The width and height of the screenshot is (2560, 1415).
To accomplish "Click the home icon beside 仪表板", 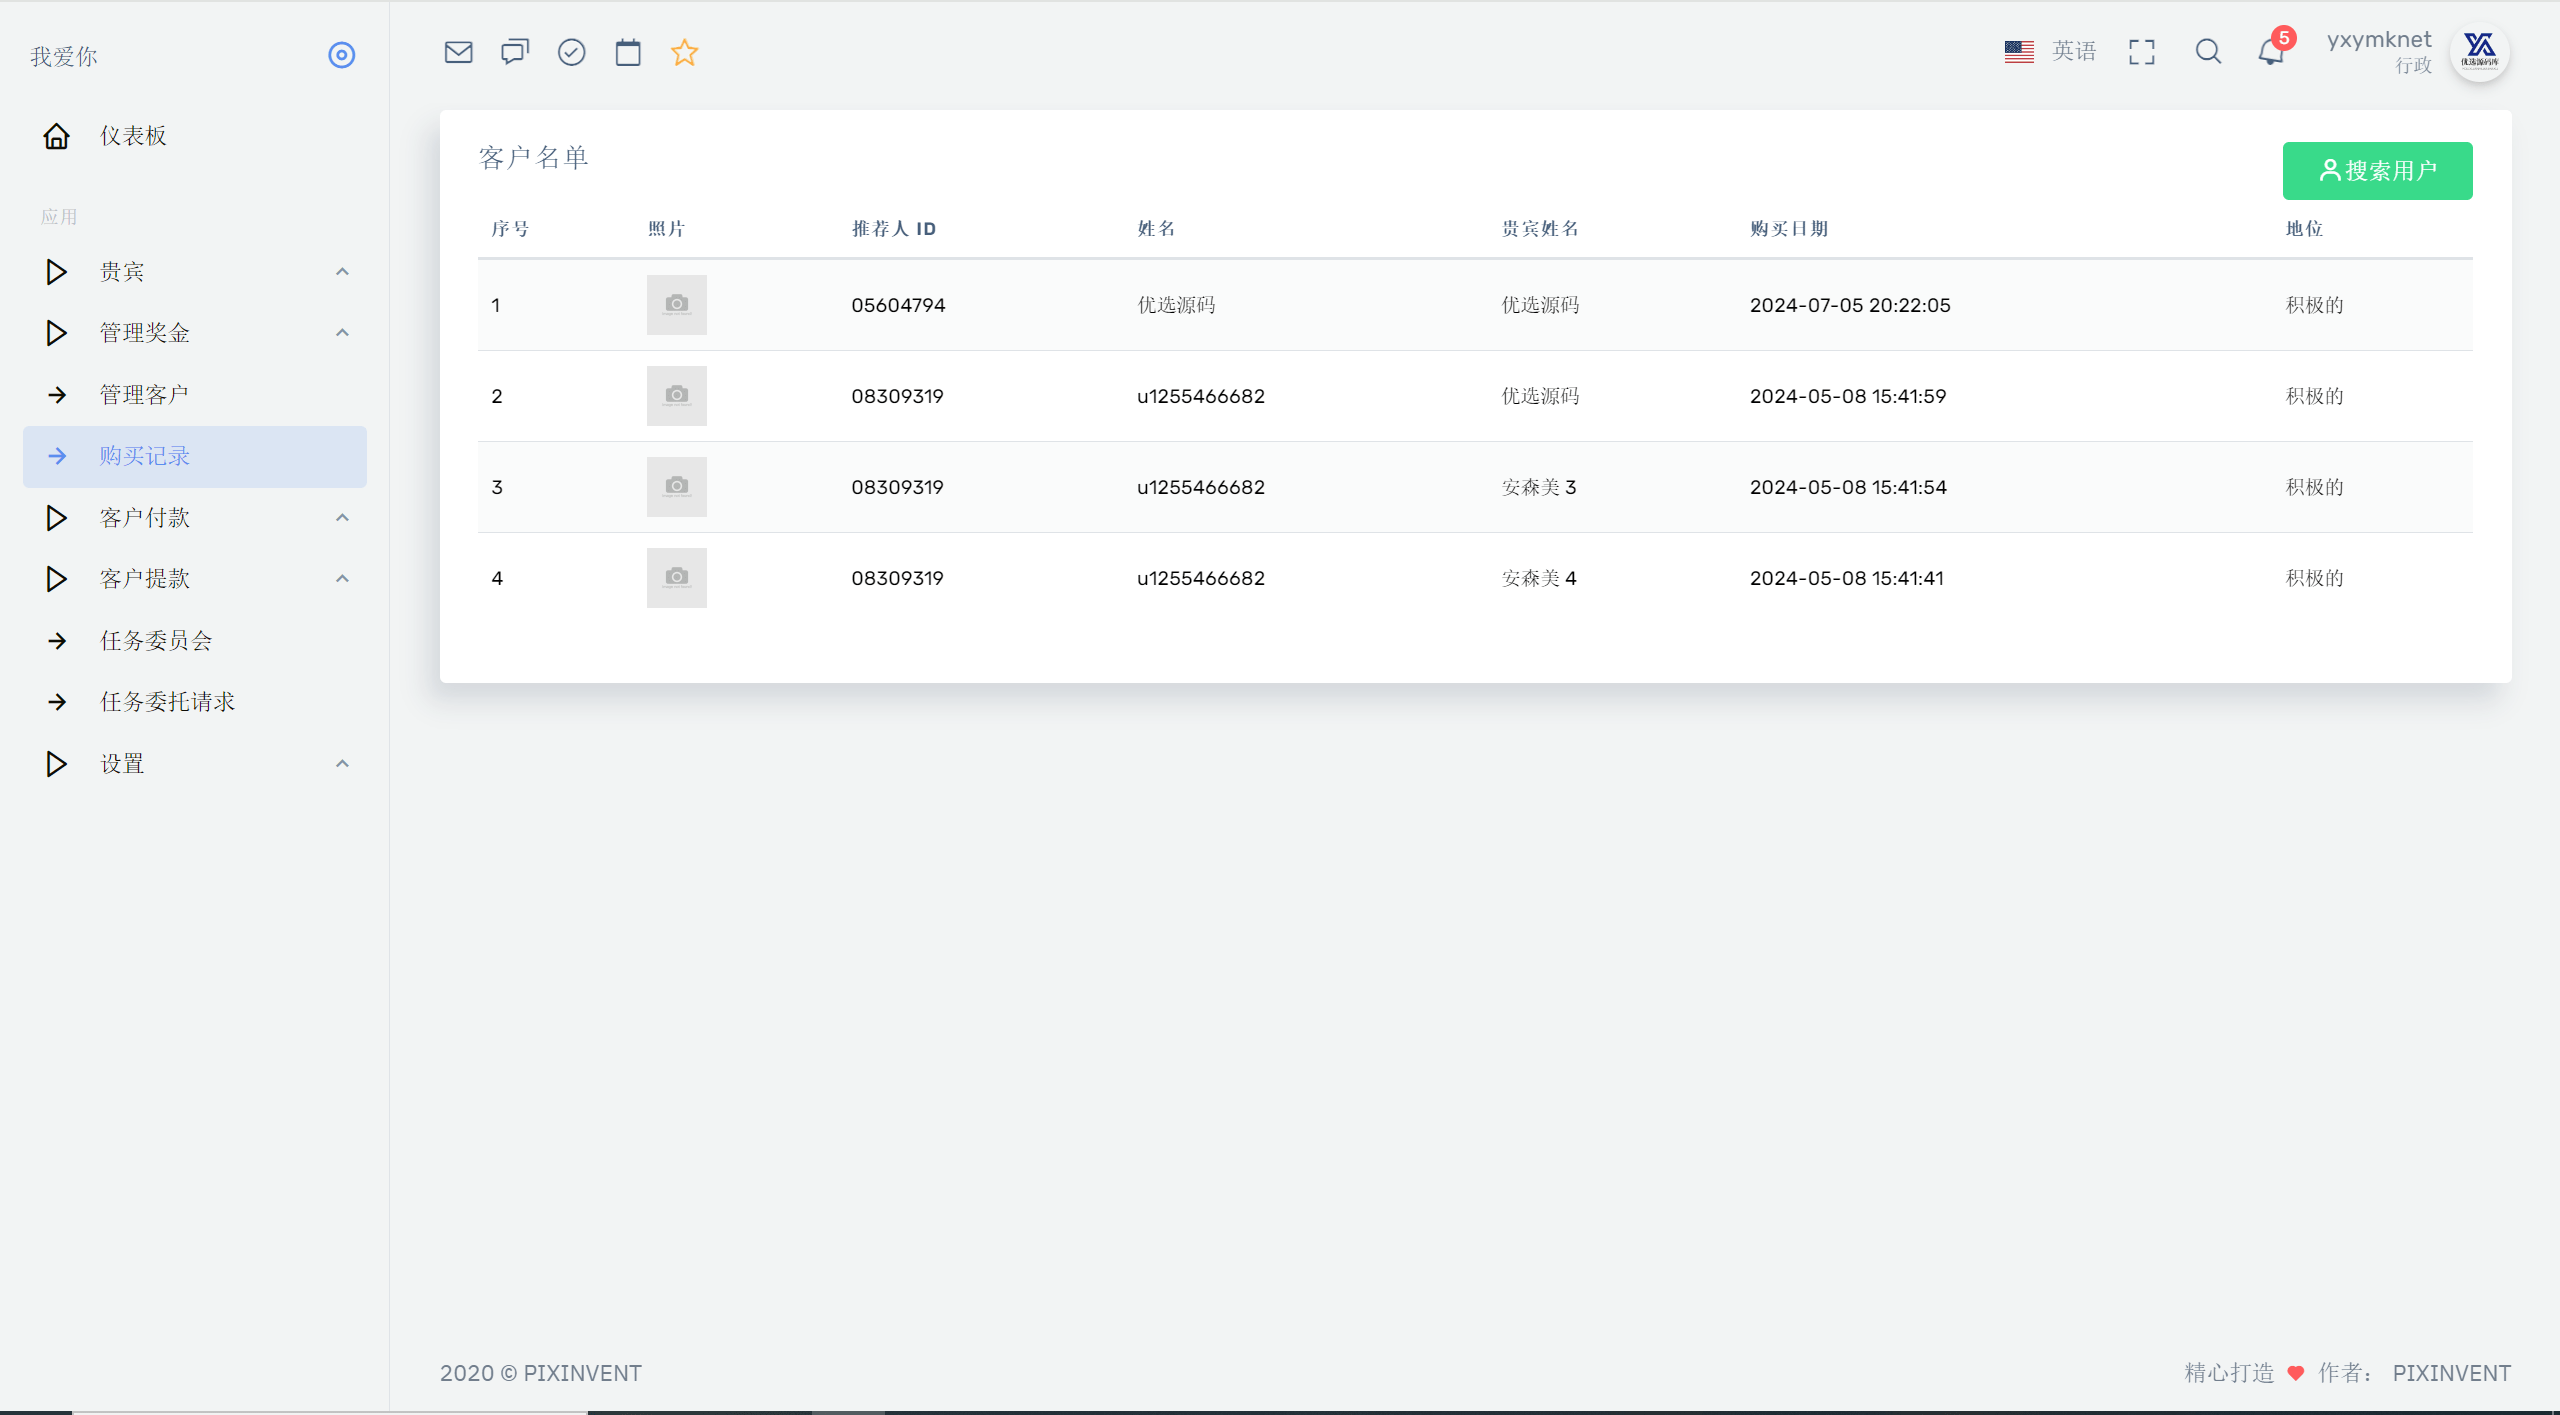I will [x=56, y=136].
